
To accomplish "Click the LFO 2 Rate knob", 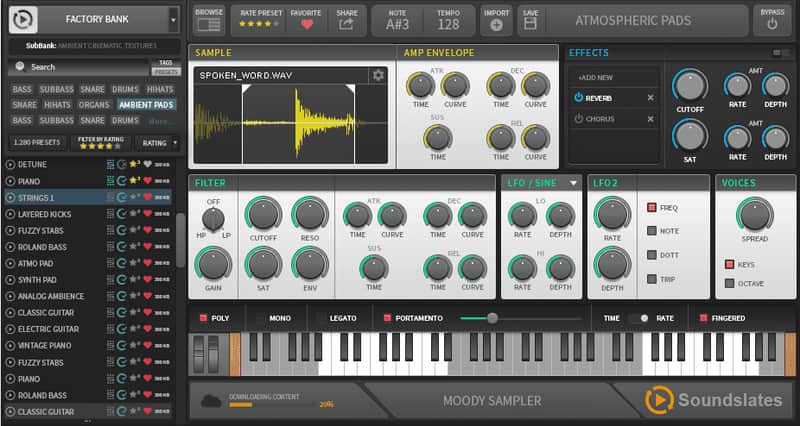I will point(612,215).
